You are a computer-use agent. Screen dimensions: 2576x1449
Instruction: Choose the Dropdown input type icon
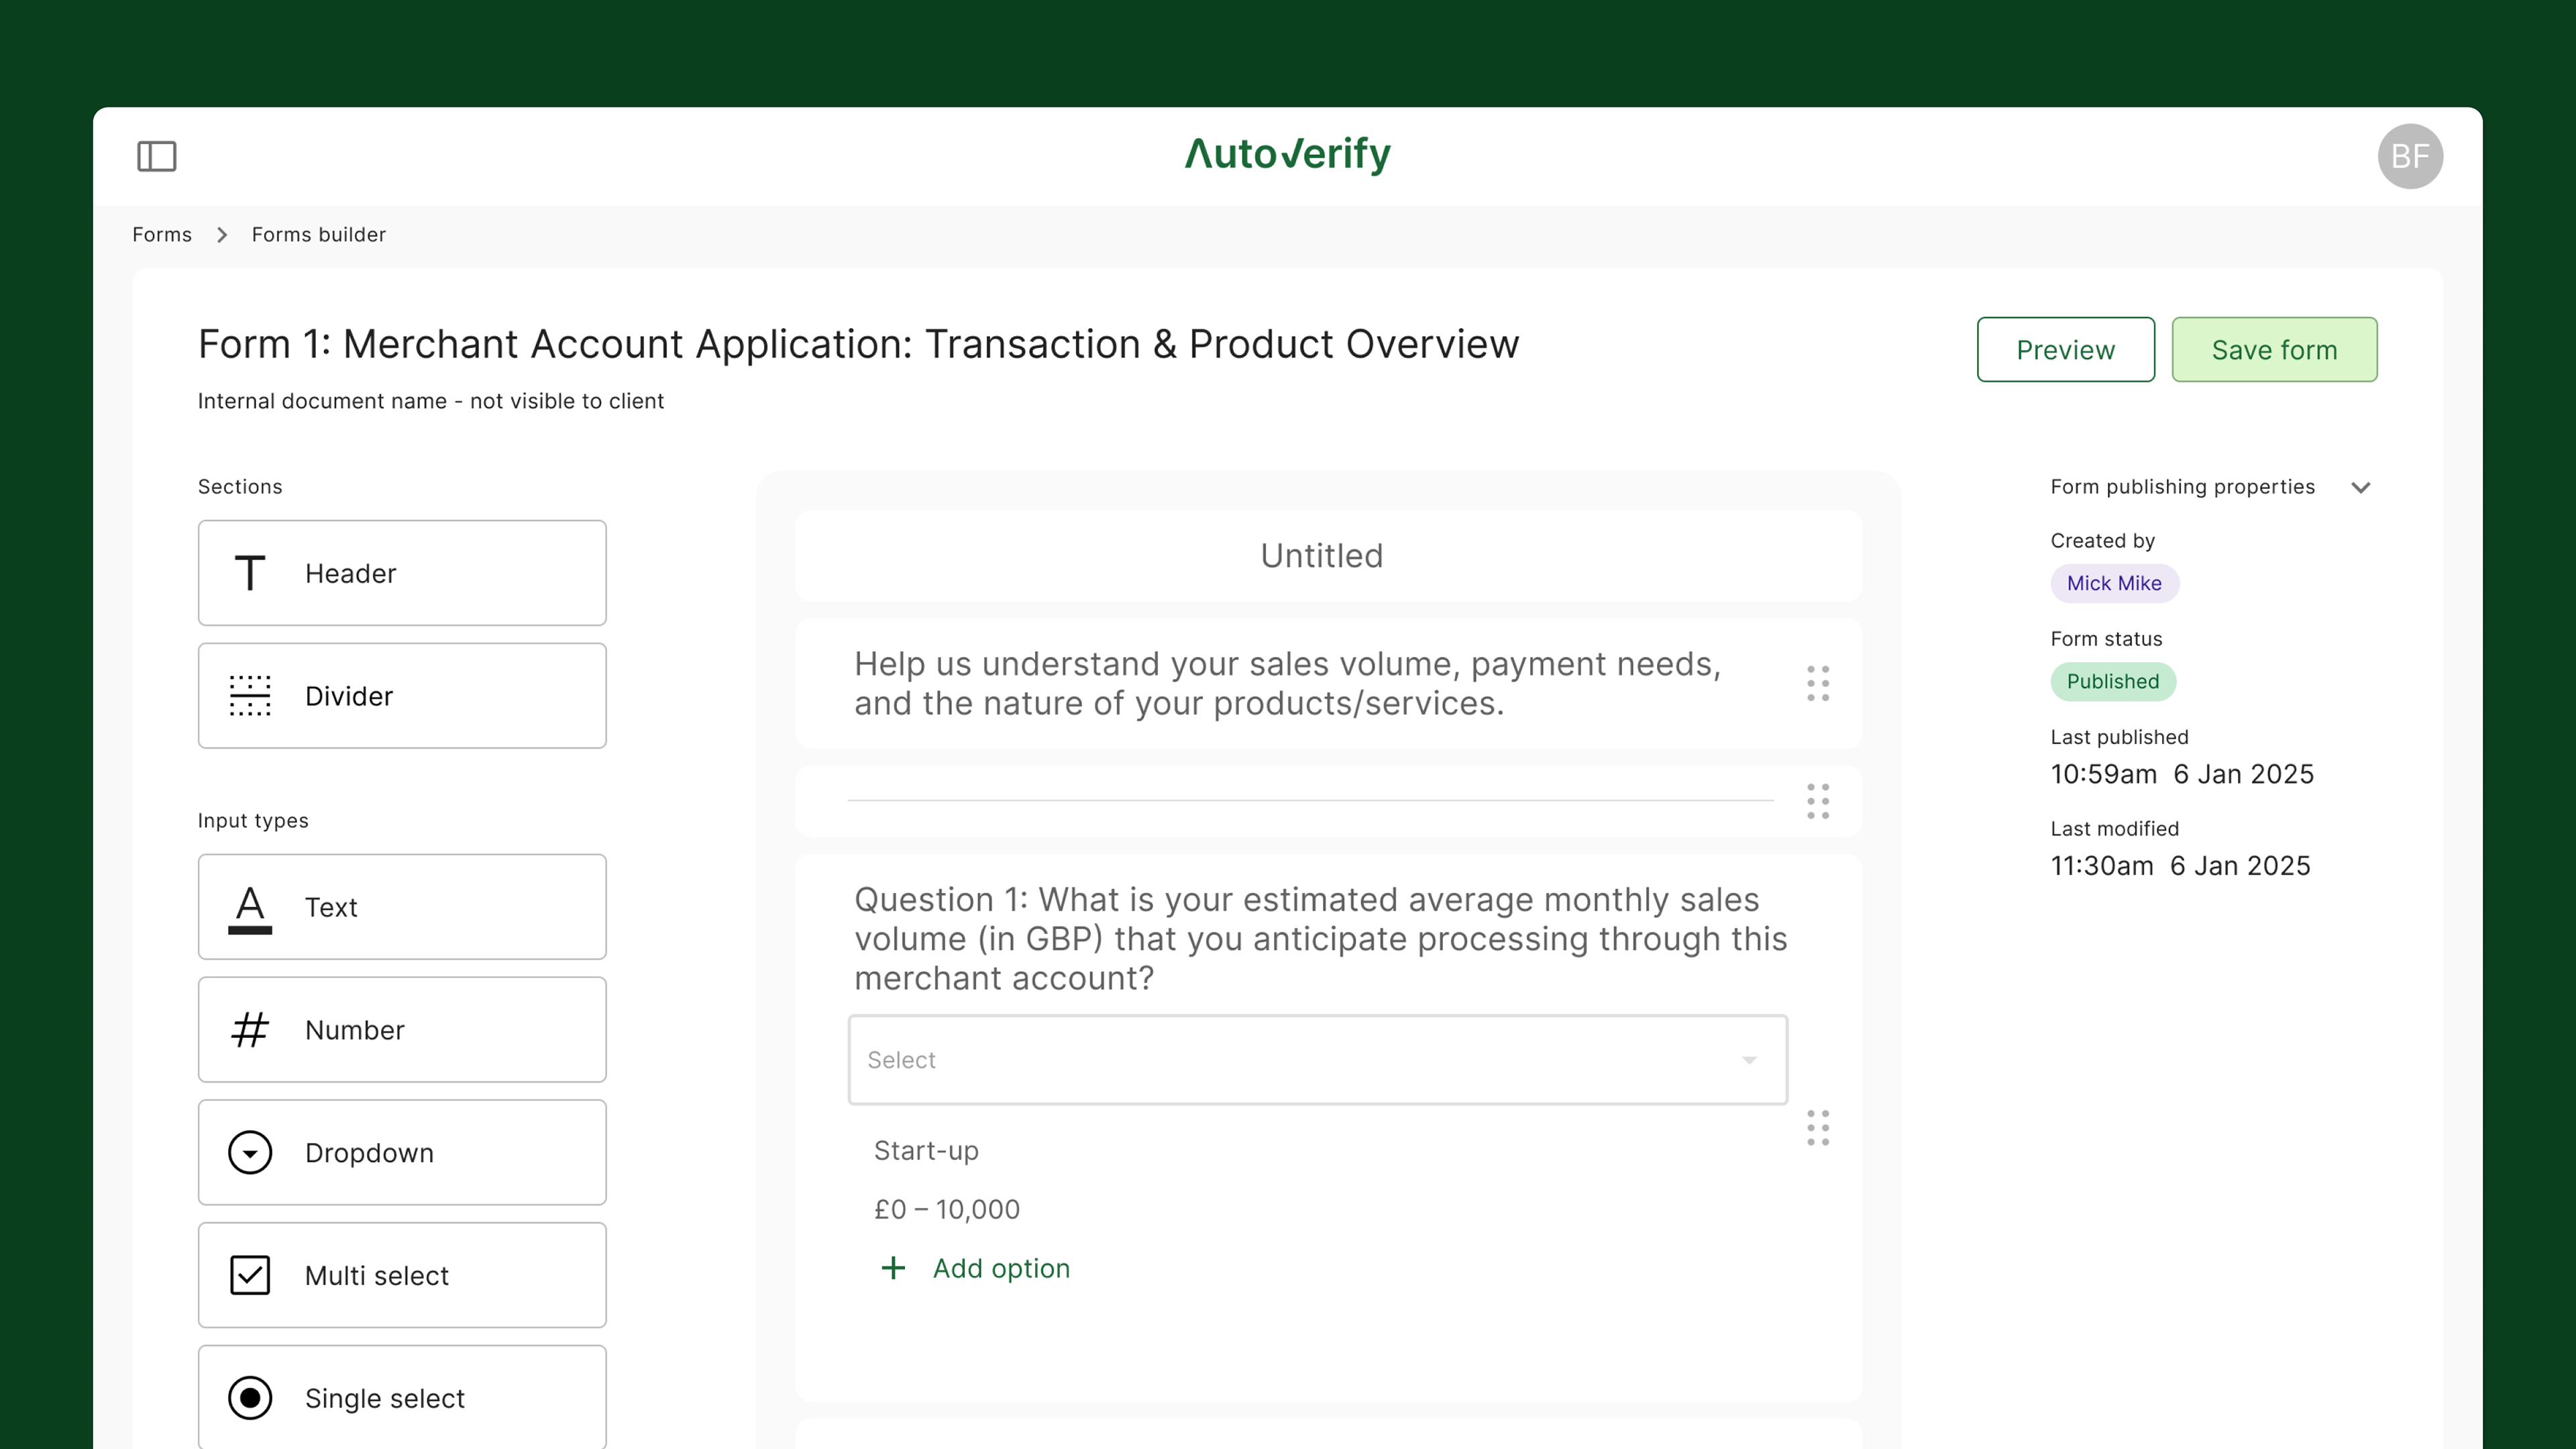tap(249, 1153)
